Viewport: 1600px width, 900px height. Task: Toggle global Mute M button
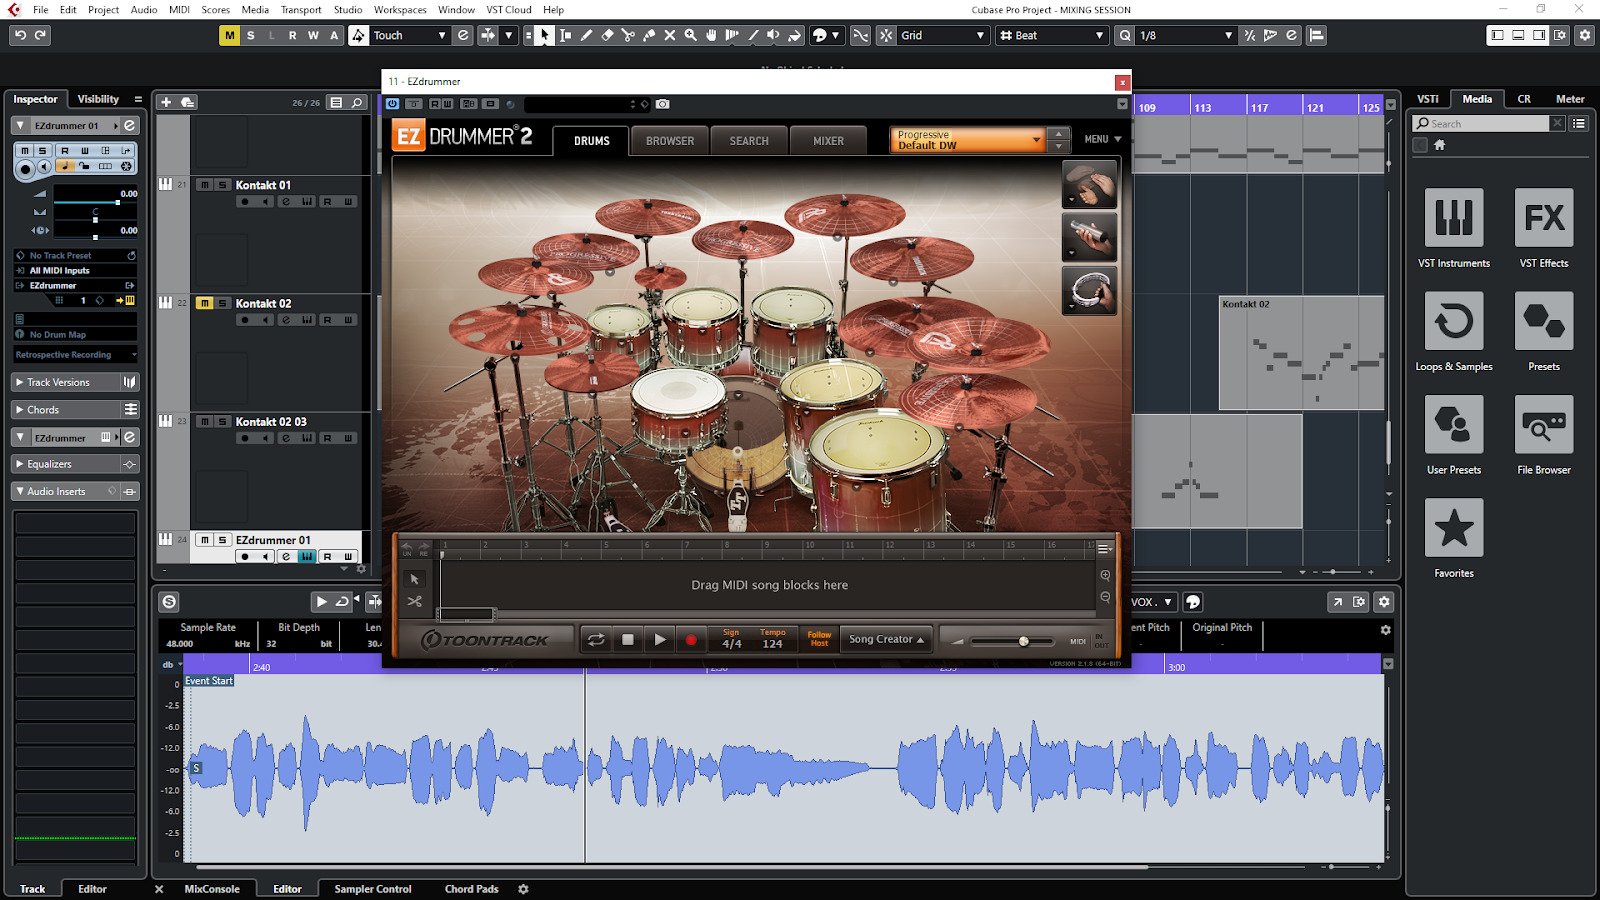pyautogui.click(x=230, y=35)
